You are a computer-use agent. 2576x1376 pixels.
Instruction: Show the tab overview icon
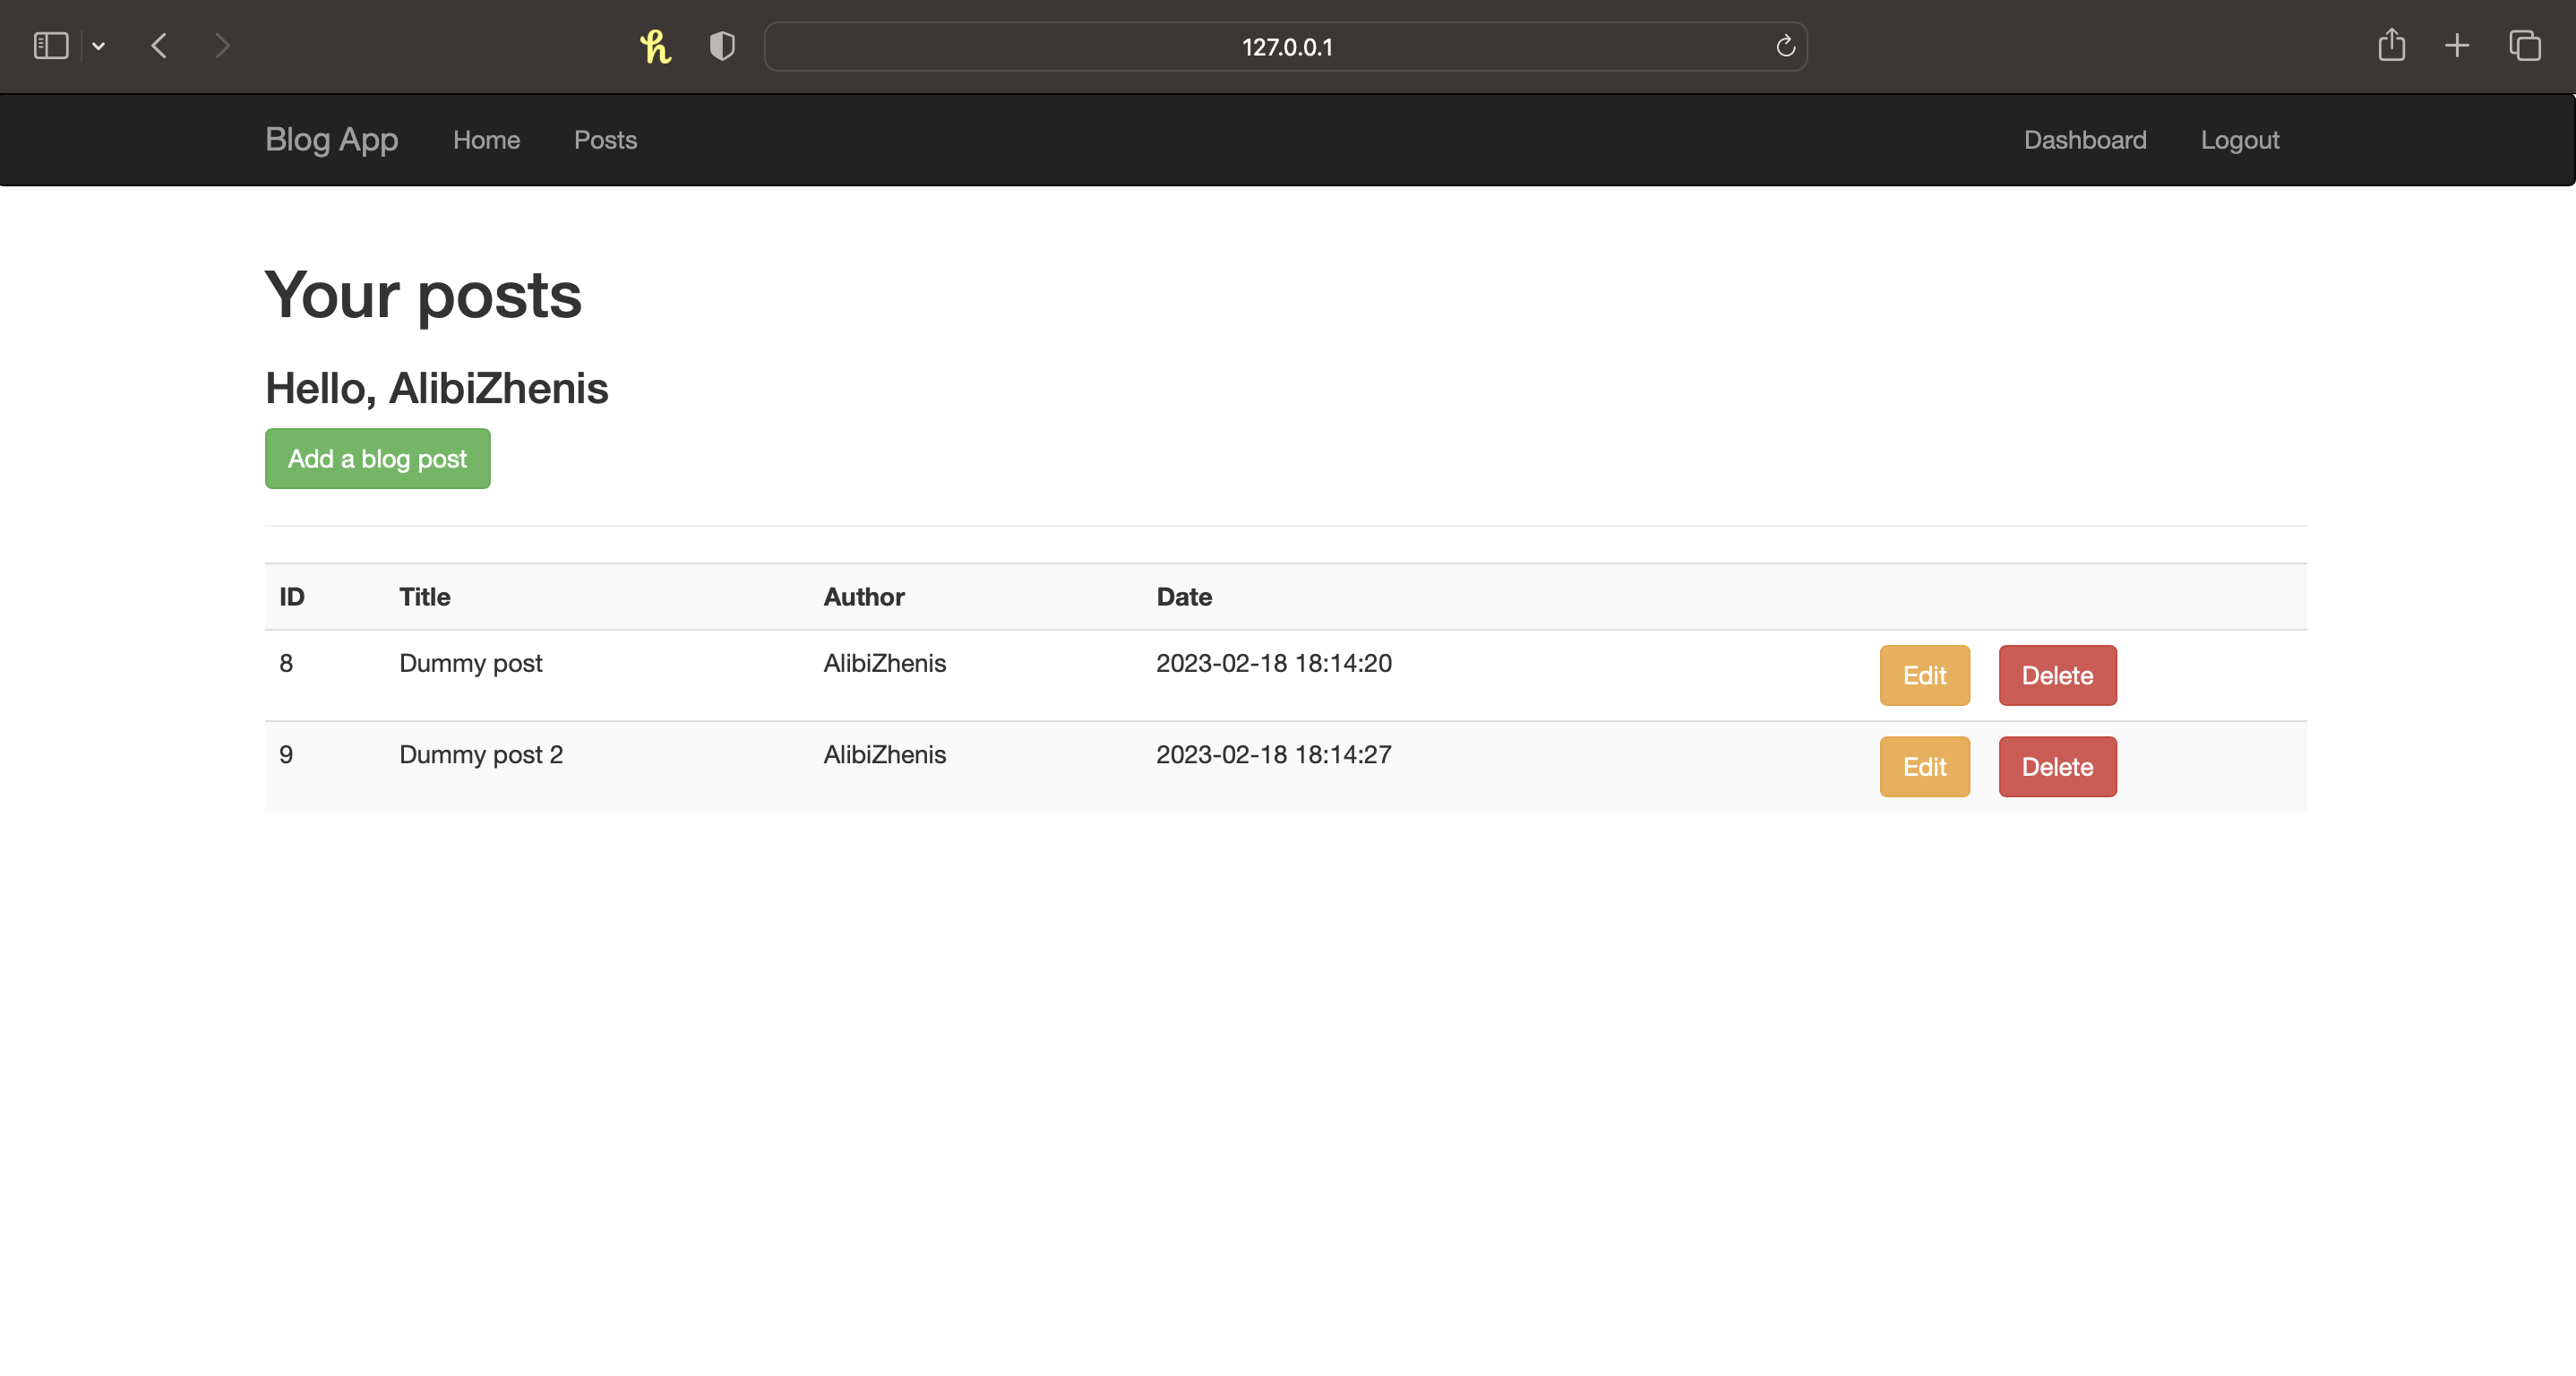tap(2524, 46)
